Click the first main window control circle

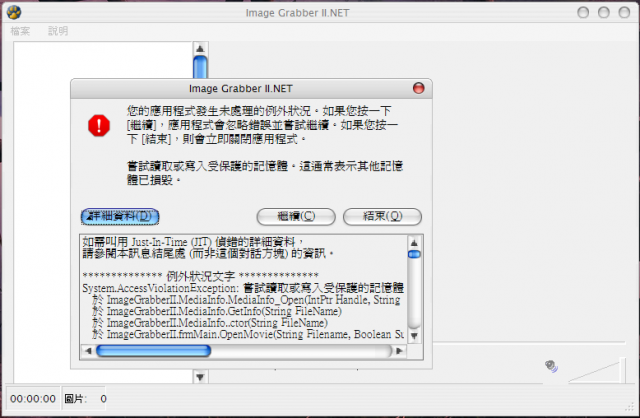(x=583, y=13)
